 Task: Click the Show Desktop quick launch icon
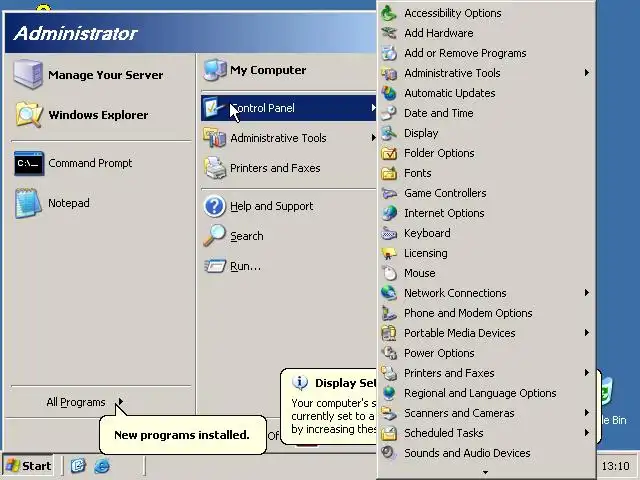pyautogui.click(x=78, y=466)
